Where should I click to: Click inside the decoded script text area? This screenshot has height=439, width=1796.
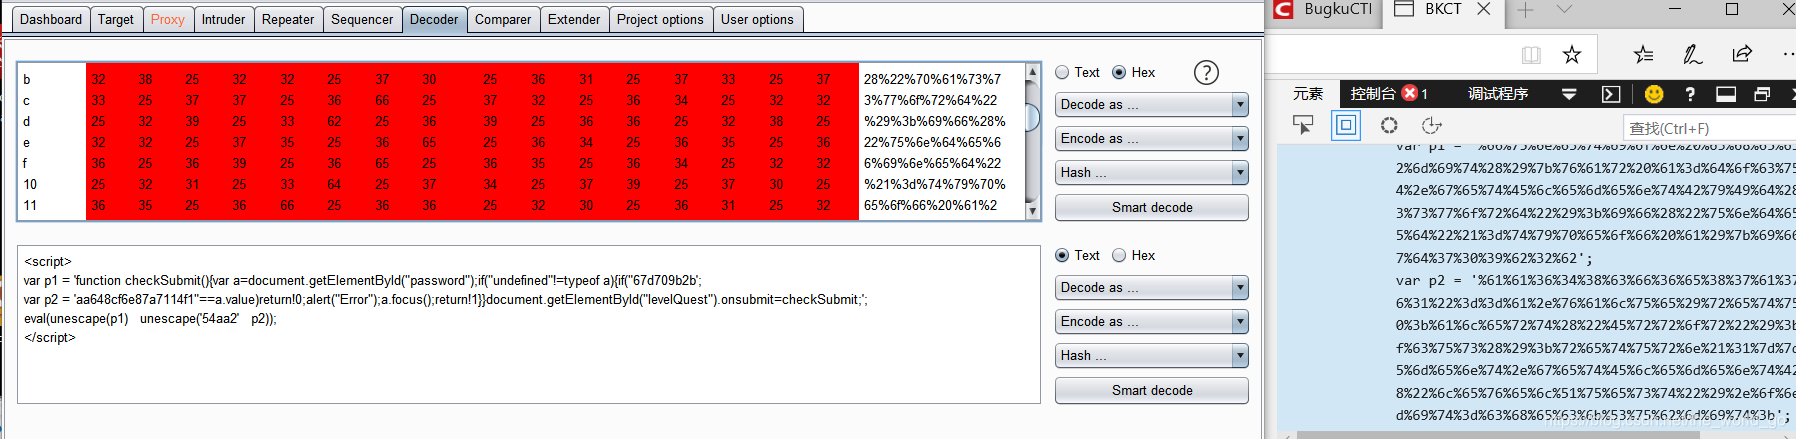pos(528,324)
